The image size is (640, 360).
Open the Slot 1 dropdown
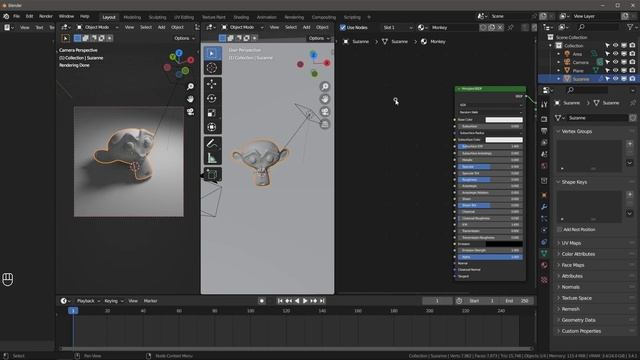tap(397, 27)
